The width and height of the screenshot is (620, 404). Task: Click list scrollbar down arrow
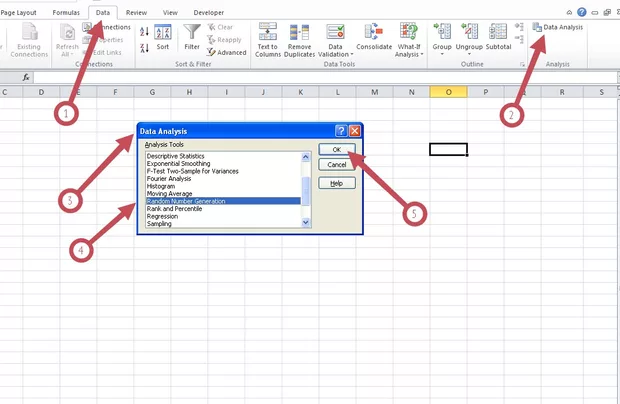[x=306, y=223]
